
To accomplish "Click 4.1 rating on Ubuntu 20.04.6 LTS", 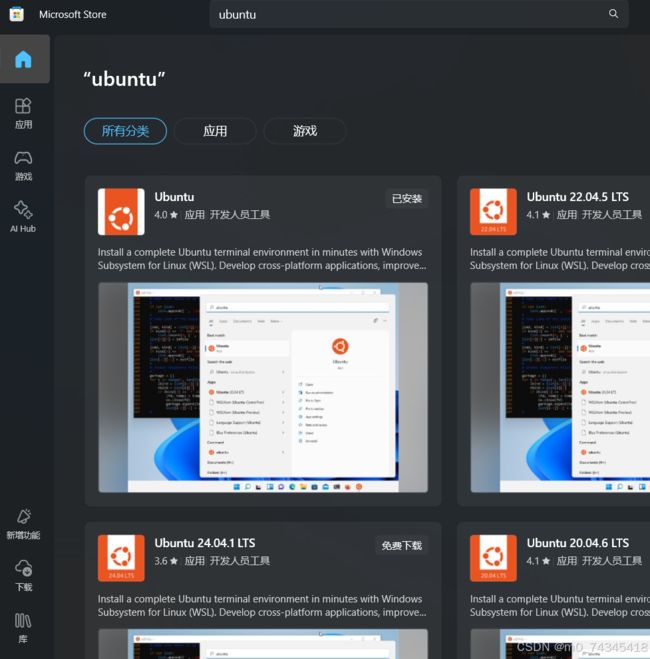I will [538, 561].
